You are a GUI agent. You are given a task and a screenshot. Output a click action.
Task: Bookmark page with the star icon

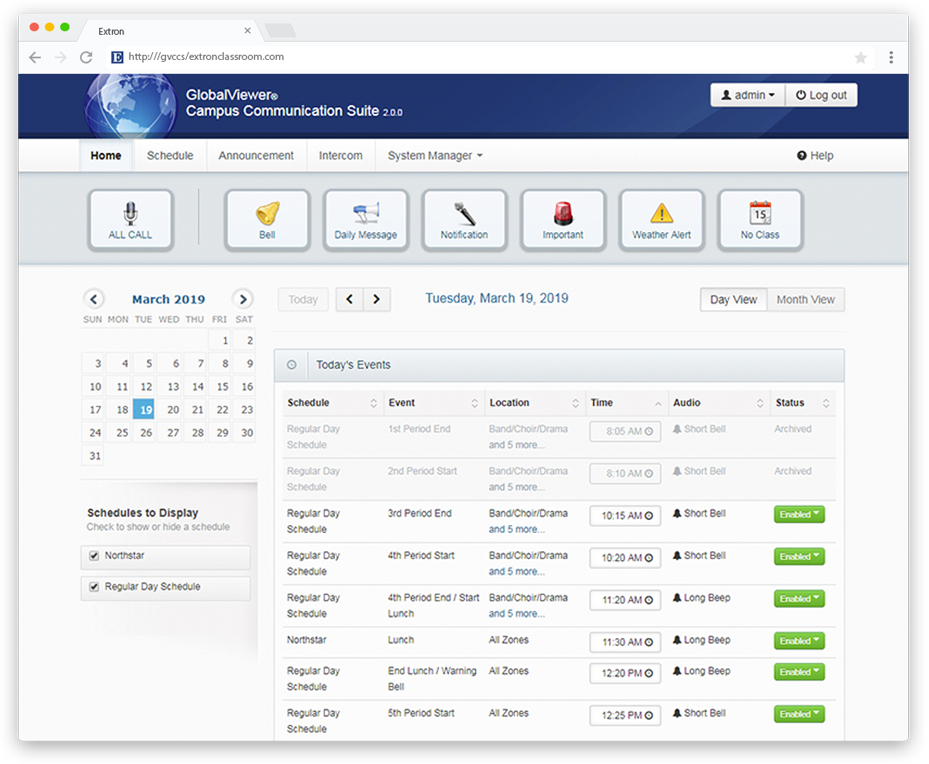coord(860,57)
